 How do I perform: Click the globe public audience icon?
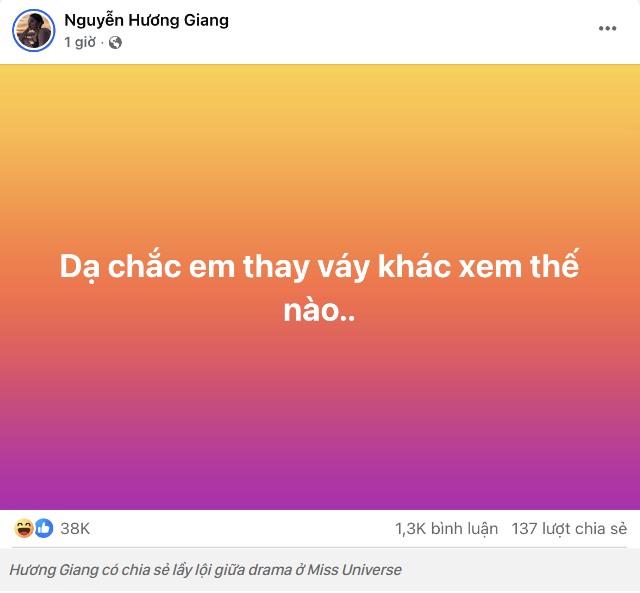point(115,42)
